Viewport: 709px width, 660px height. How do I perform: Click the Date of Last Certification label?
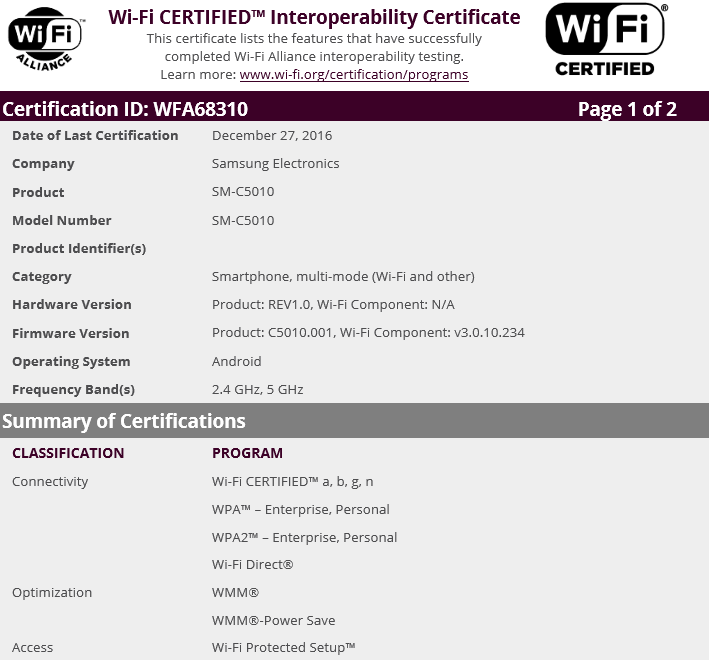pyautogui.click(x=95, y=136)
